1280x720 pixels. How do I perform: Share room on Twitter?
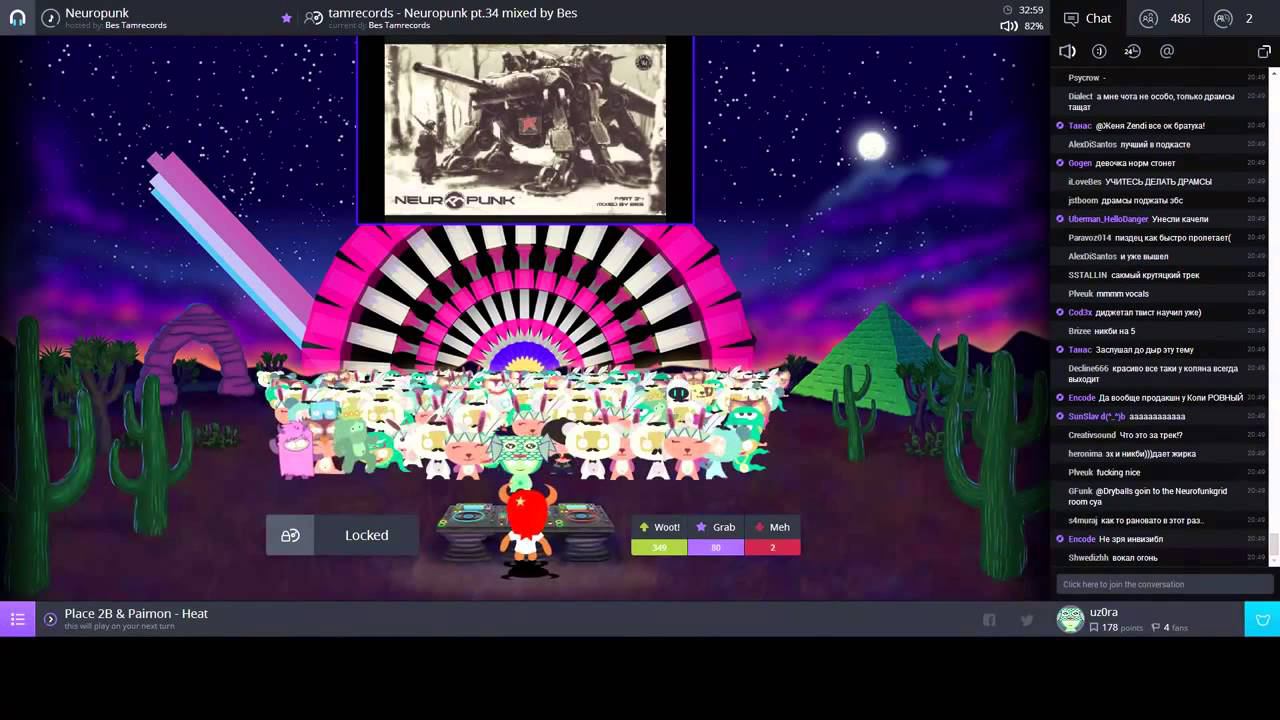tap(1027, 620)
